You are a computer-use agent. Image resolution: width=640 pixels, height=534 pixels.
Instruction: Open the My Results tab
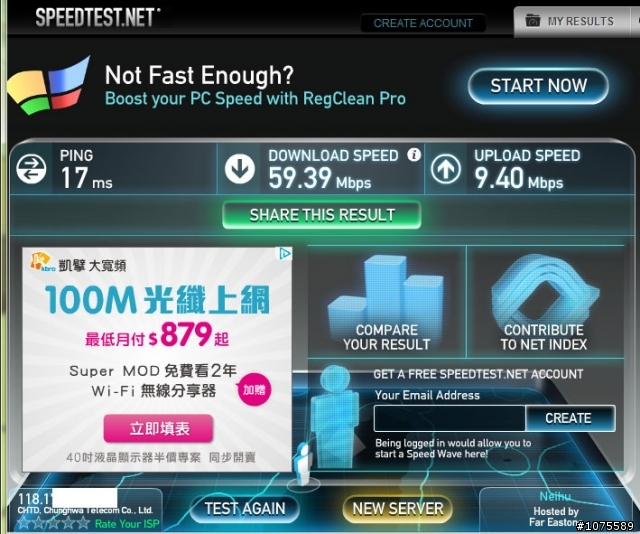click(572, 21)
